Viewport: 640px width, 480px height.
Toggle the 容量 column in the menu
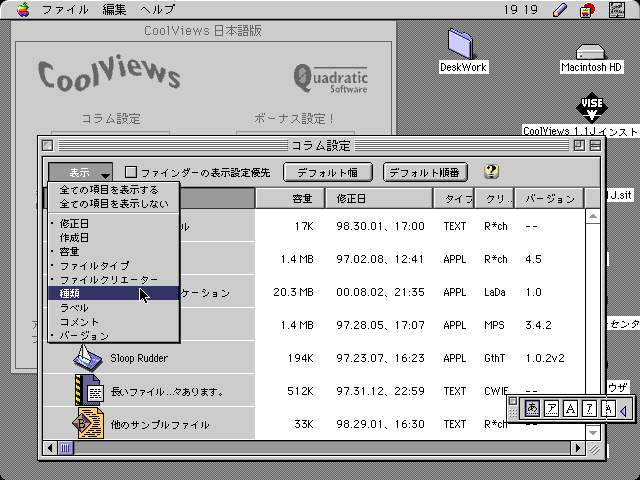click(113, 251)
